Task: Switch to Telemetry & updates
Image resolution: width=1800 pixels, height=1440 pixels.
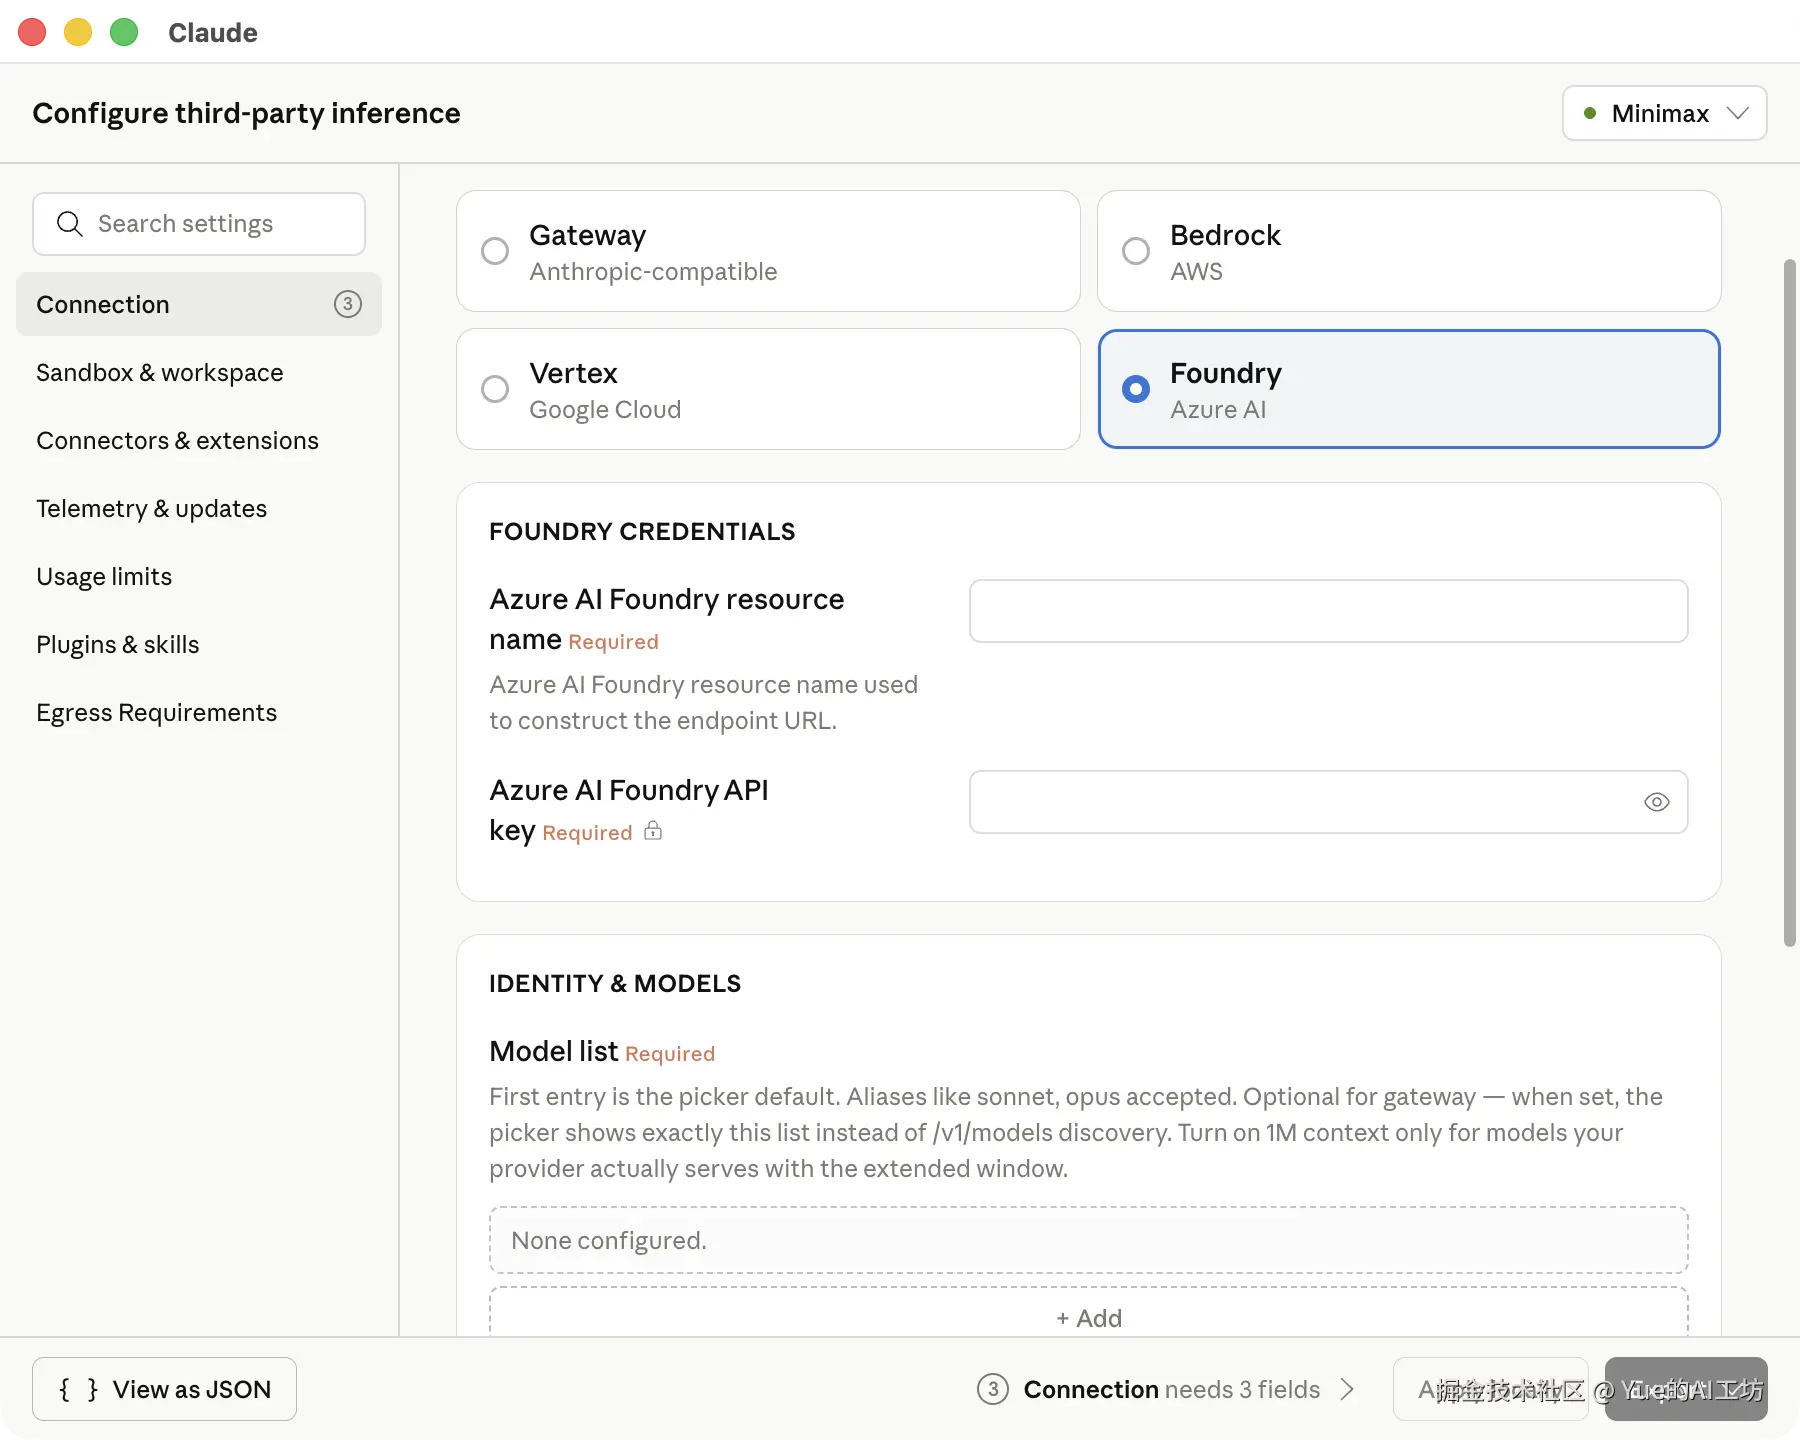Action: point(152,508)
